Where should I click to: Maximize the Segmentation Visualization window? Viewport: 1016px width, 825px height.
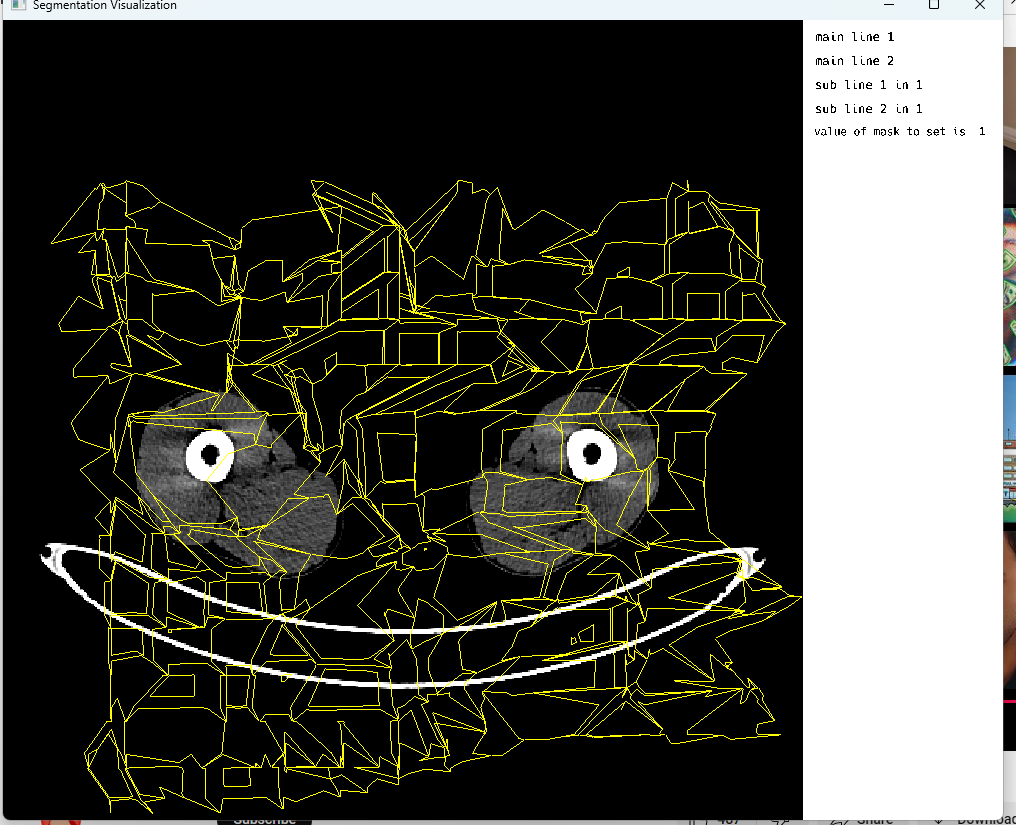coord(933,5)
